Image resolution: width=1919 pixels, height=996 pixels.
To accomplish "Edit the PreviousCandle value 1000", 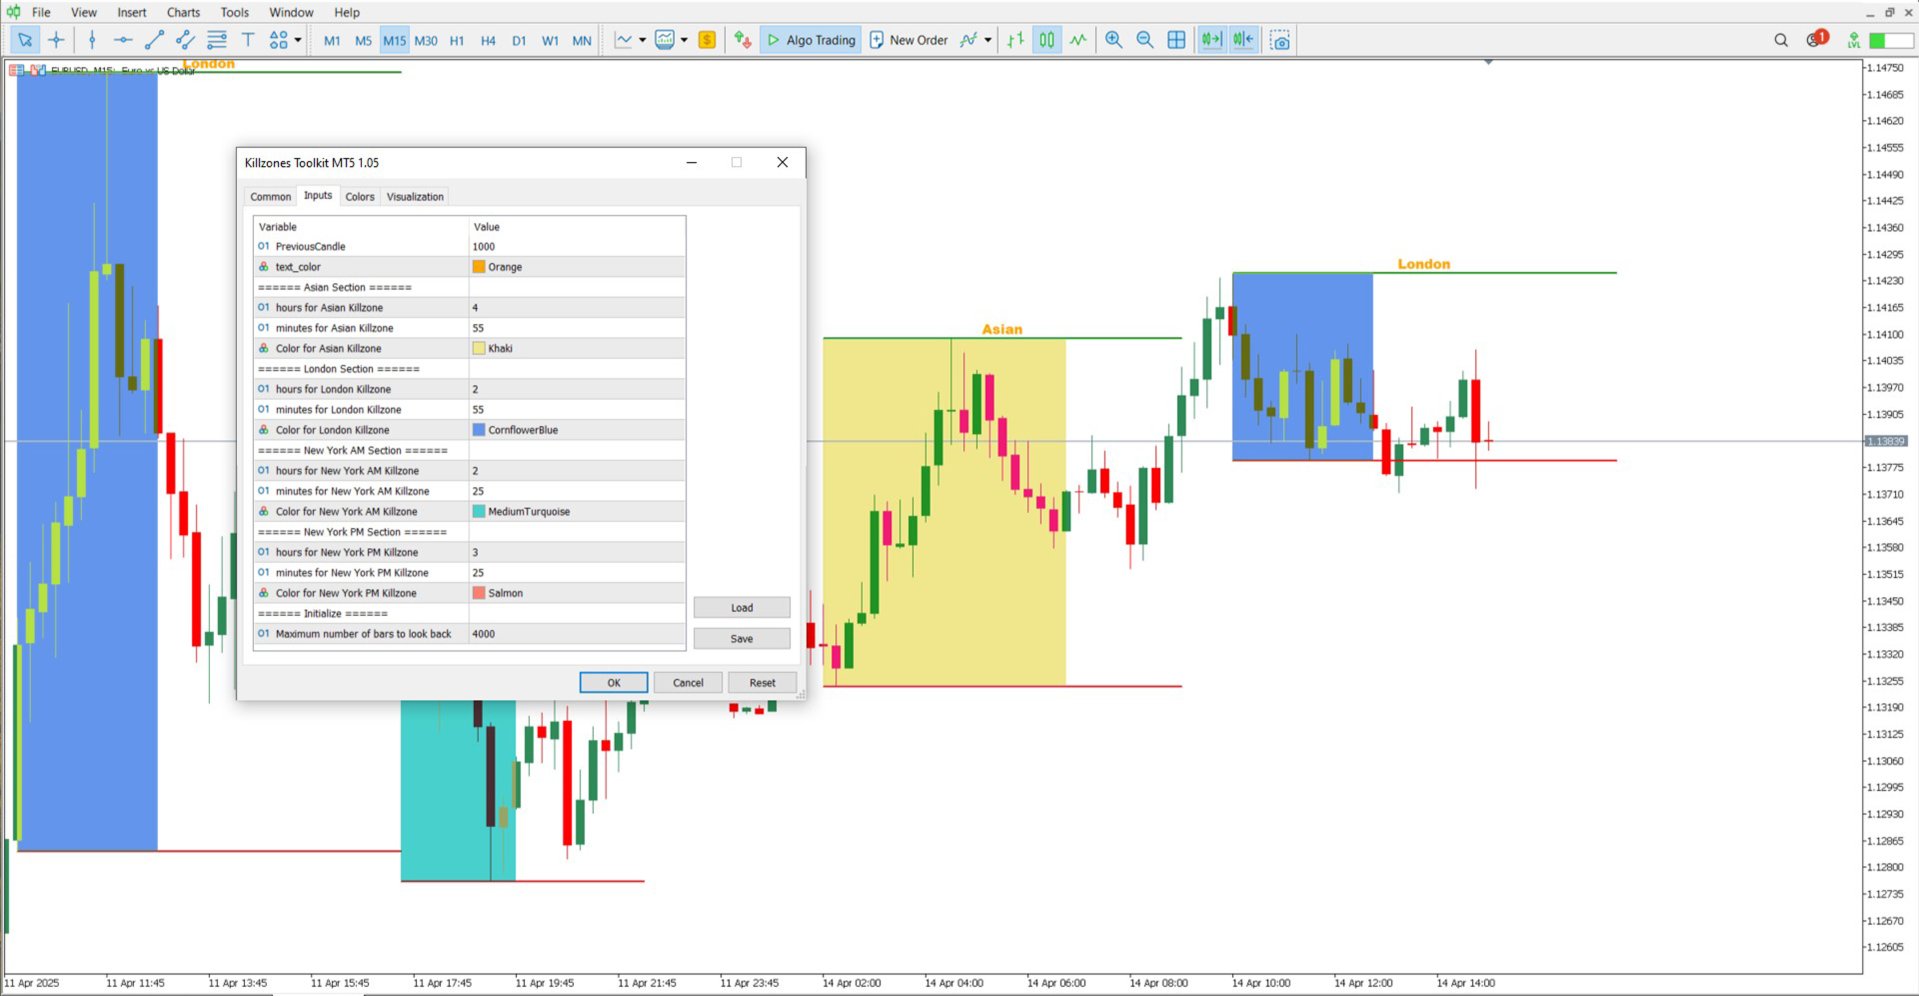I will (x=577, y=247).
